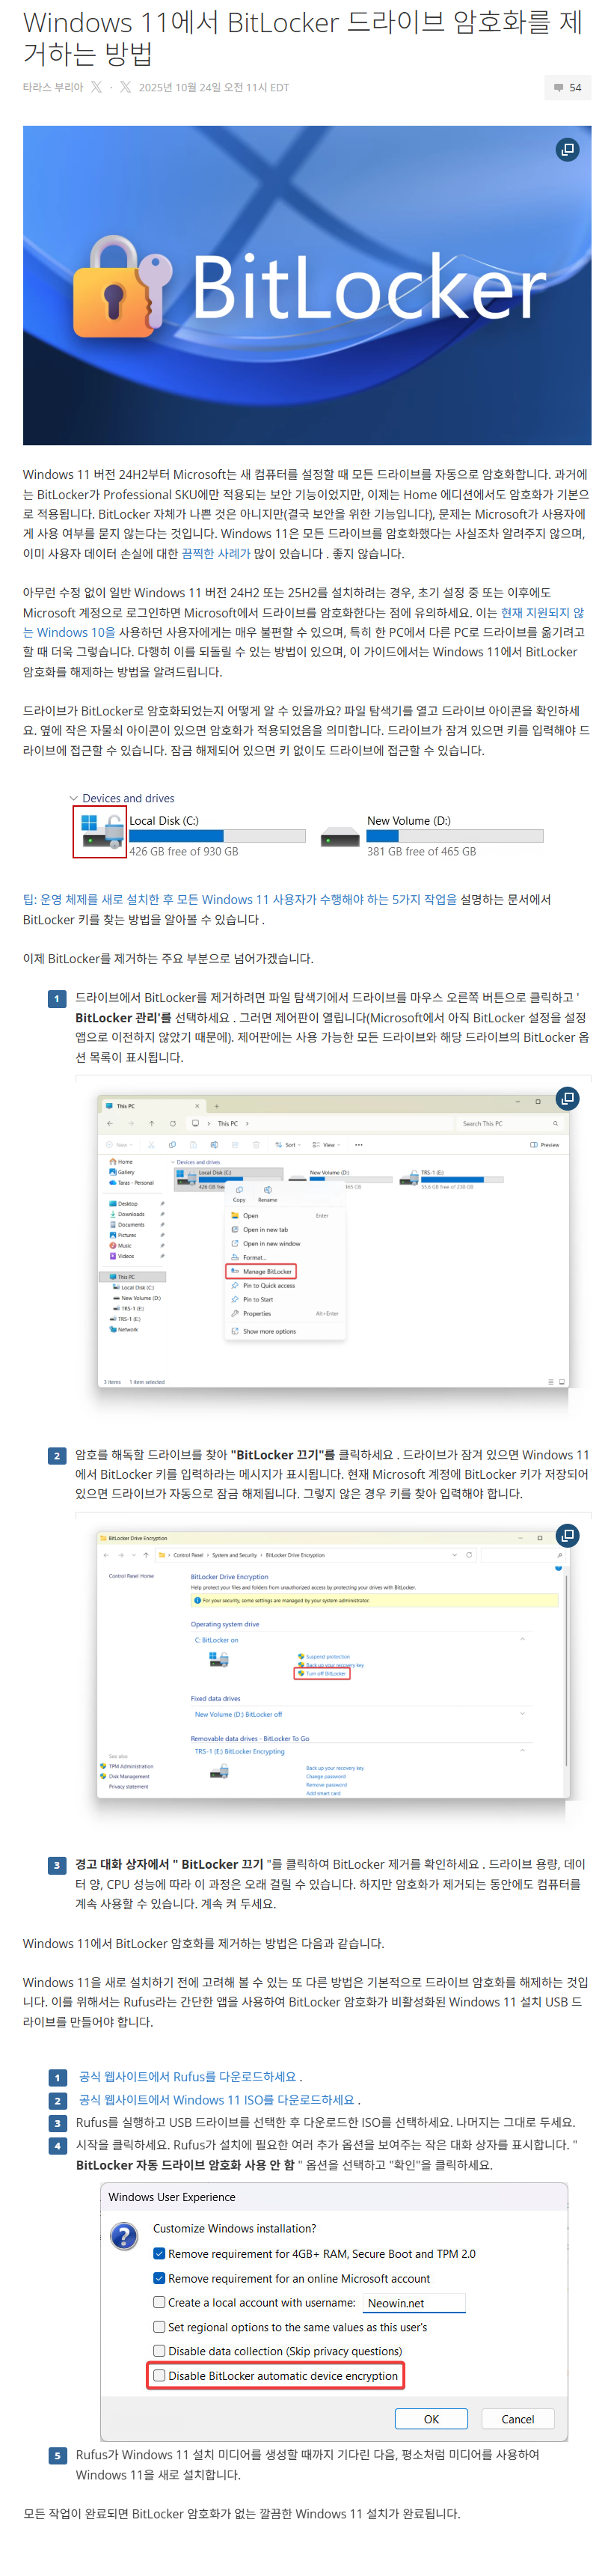The width and height of the screenshot is (614, 2576).
Task: Select 'Pin to Quick access' menu entry
Action: tap(264, 1285)
